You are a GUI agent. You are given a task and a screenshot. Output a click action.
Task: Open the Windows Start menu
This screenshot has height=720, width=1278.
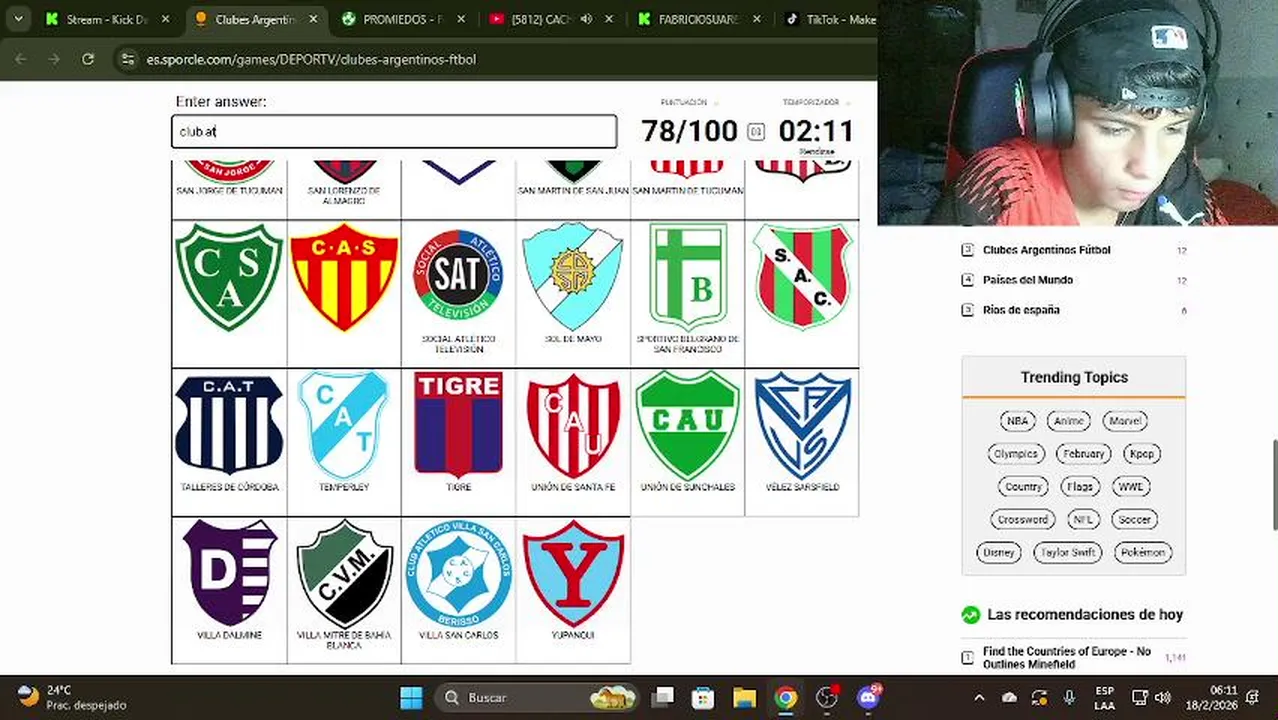(411, 698)
